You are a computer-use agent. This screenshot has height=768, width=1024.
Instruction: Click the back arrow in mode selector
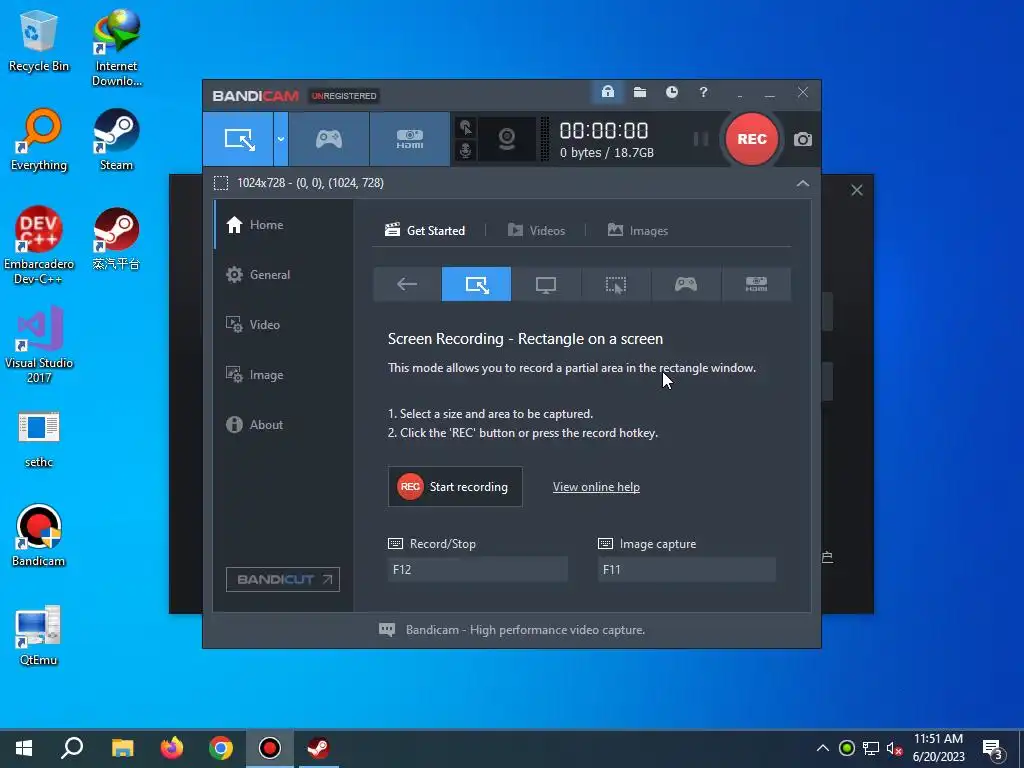coord(407,284)
